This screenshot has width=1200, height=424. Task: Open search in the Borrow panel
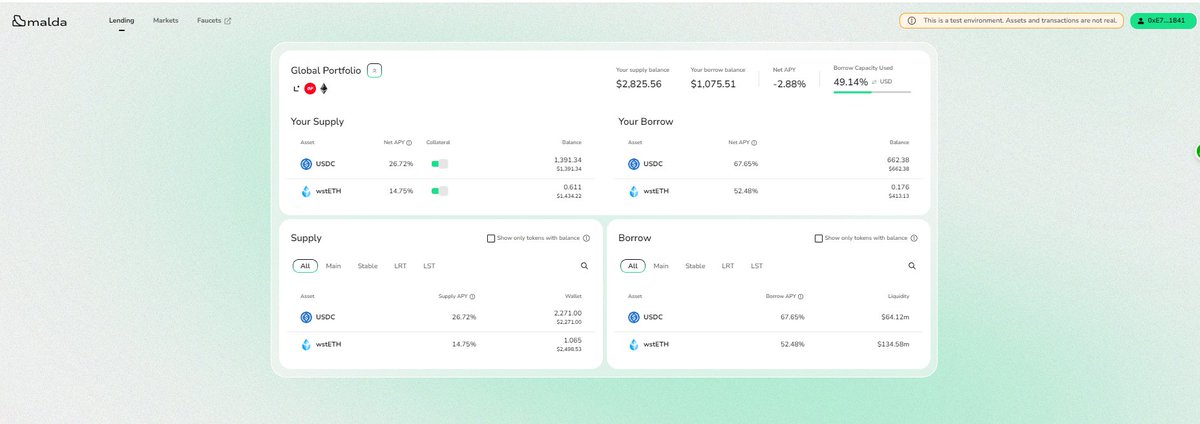(x=912, y=266)
